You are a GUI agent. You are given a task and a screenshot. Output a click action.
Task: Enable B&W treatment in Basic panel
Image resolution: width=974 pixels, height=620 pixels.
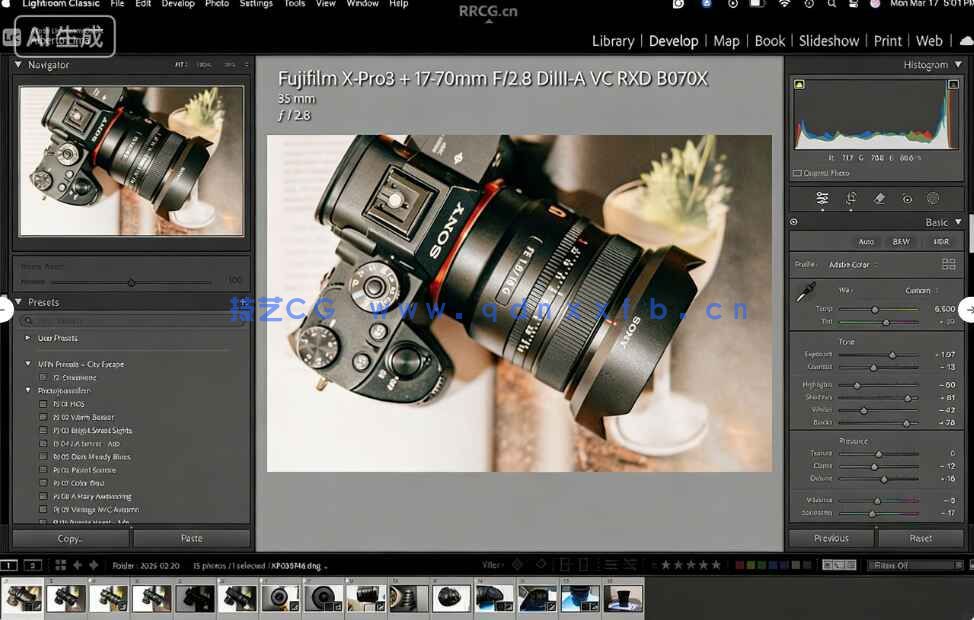900,242
